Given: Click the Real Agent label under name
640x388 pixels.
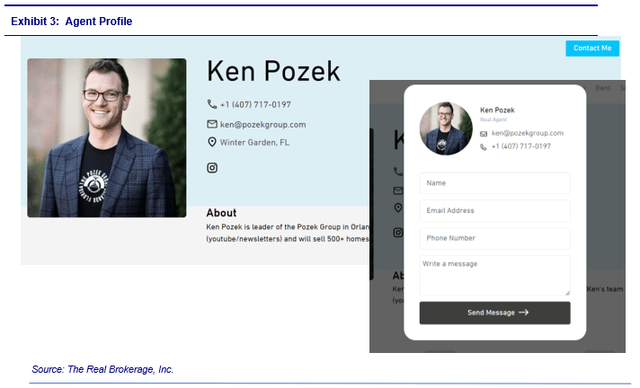Looking at the screenshot, I should 493,120.
